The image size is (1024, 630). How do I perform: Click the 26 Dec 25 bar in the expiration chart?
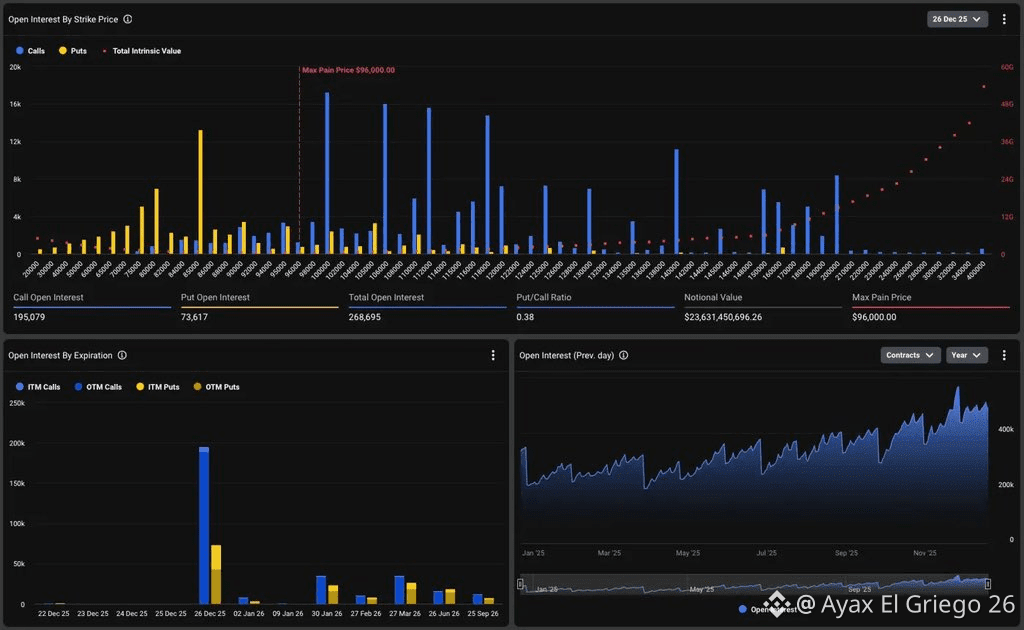pos(204,525)
